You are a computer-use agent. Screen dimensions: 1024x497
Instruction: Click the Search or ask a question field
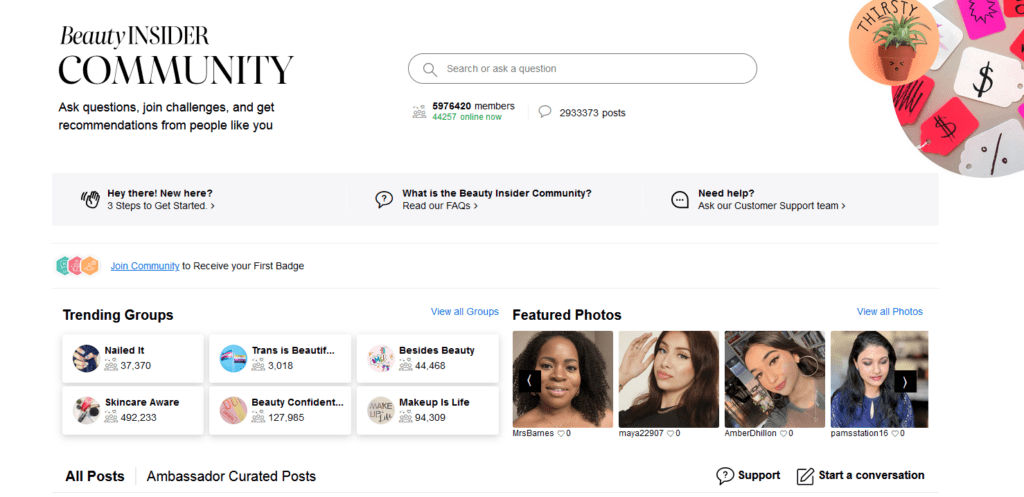(x=583, y=69)
